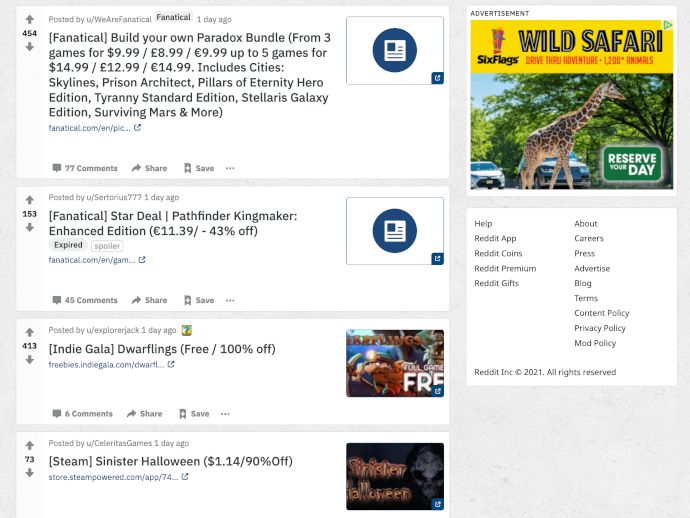Click the Expired flair tag
690x518 pixels.
[x=68, y=245]
